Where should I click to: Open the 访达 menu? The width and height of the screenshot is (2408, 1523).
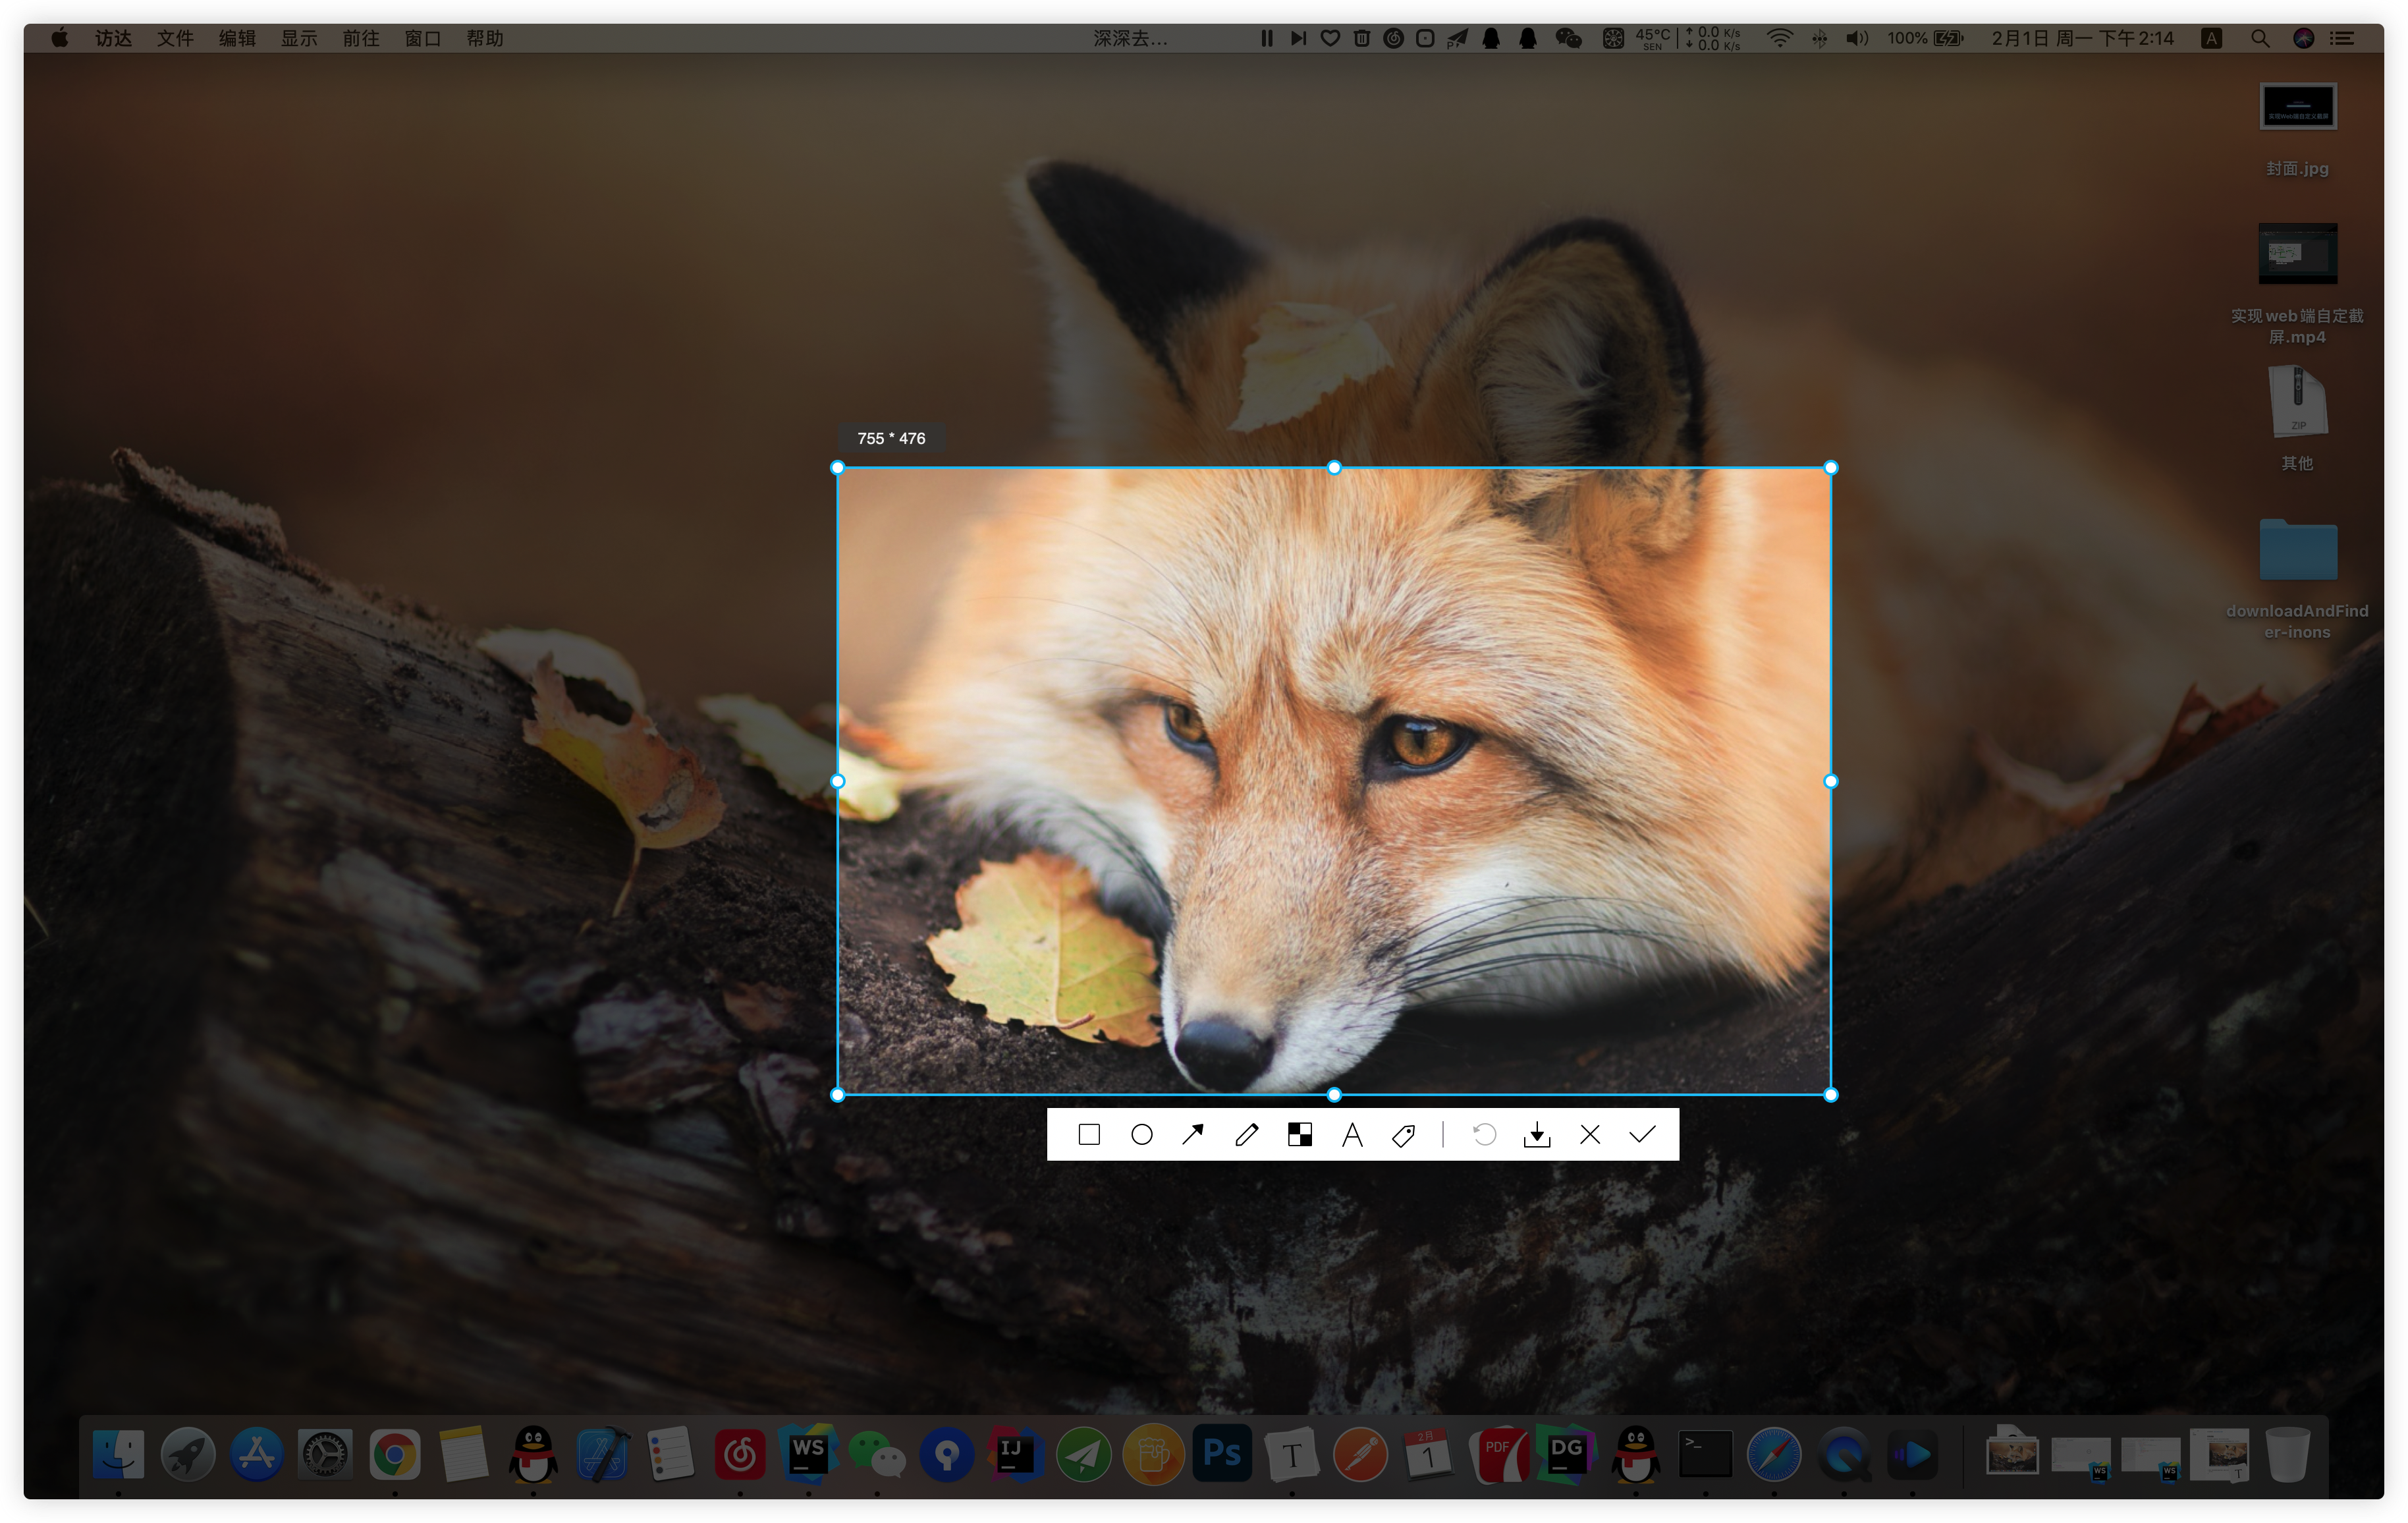113,38
